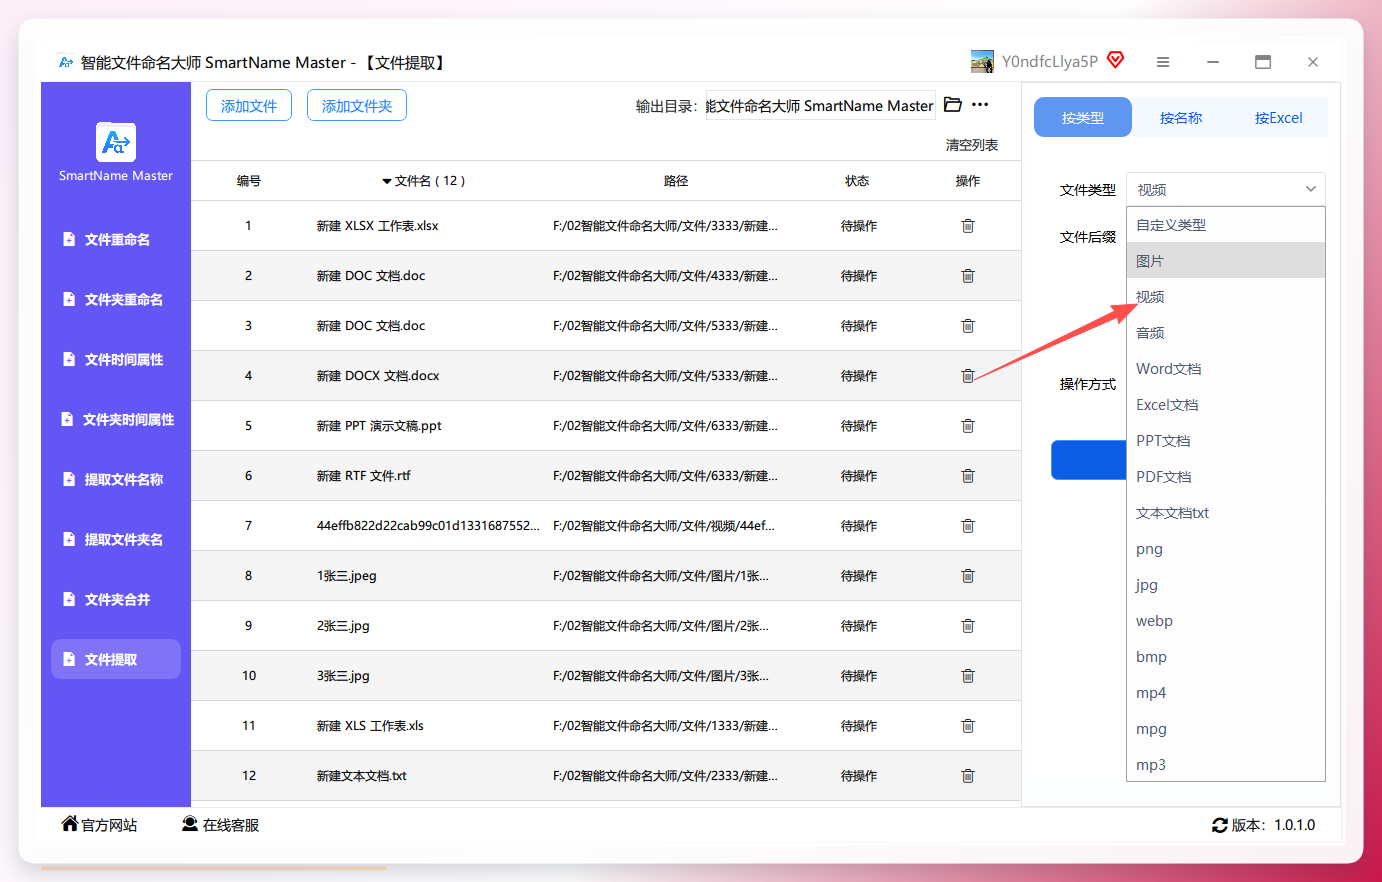
Task: Open 文件重命名 in the sidebar
Action: [116, 240]
